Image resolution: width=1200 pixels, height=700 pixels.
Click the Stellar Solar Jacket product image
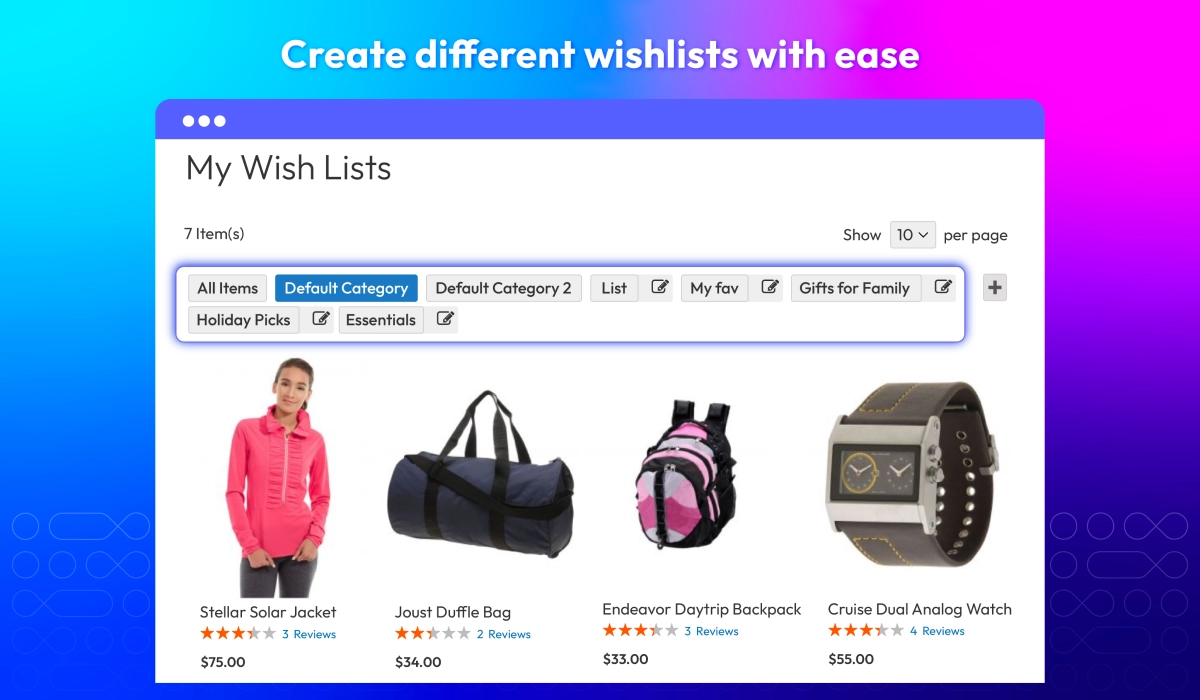tap(267, 478)
